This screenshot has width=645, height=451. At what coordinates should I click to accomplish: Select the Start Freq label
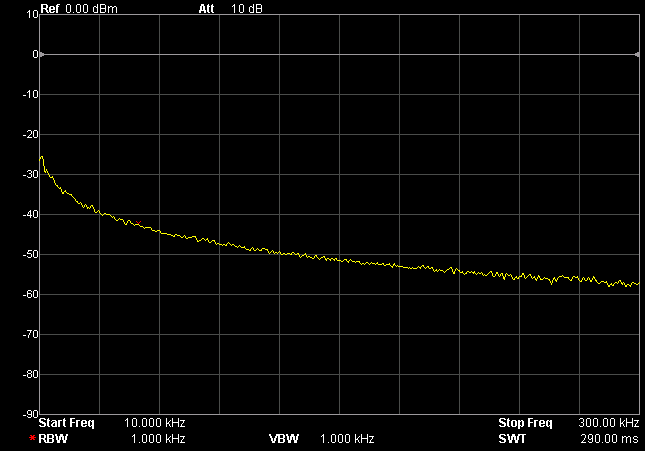coord(66,423)
